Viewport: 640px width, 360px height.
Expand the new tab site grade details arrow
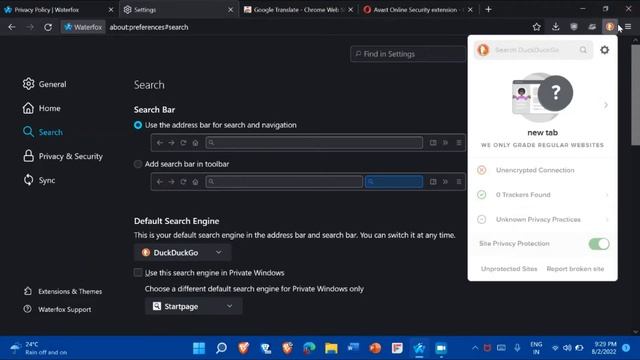coord(606,105)
